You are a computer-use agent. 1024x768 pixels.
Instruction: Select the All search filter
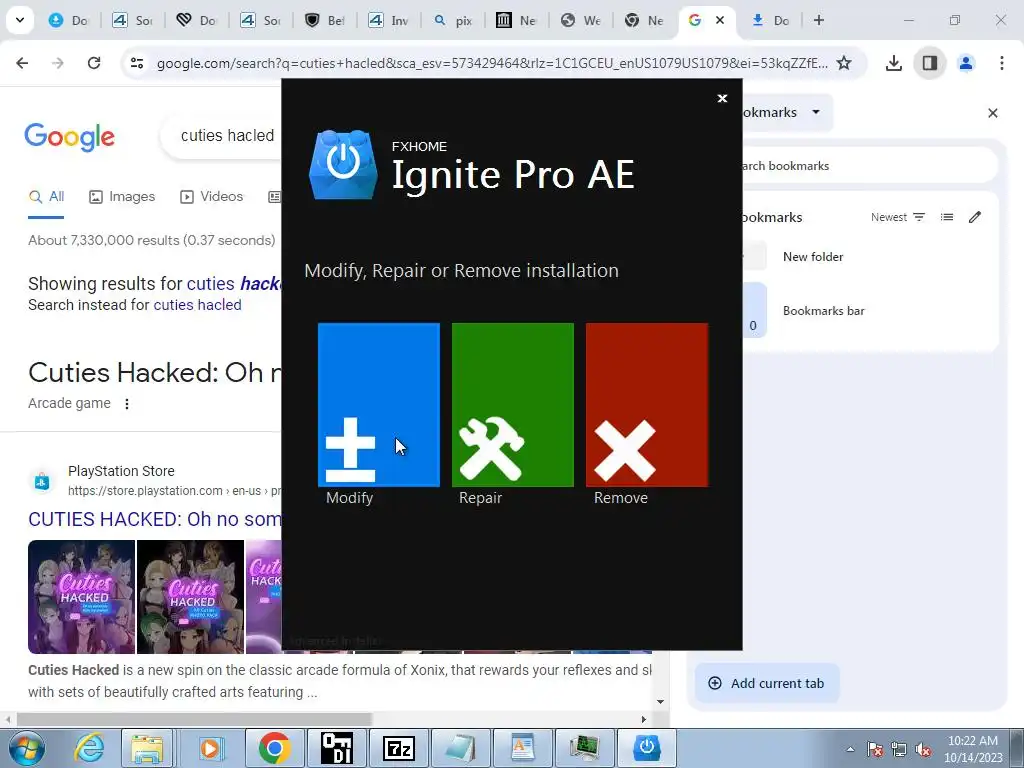click(46, 197)
